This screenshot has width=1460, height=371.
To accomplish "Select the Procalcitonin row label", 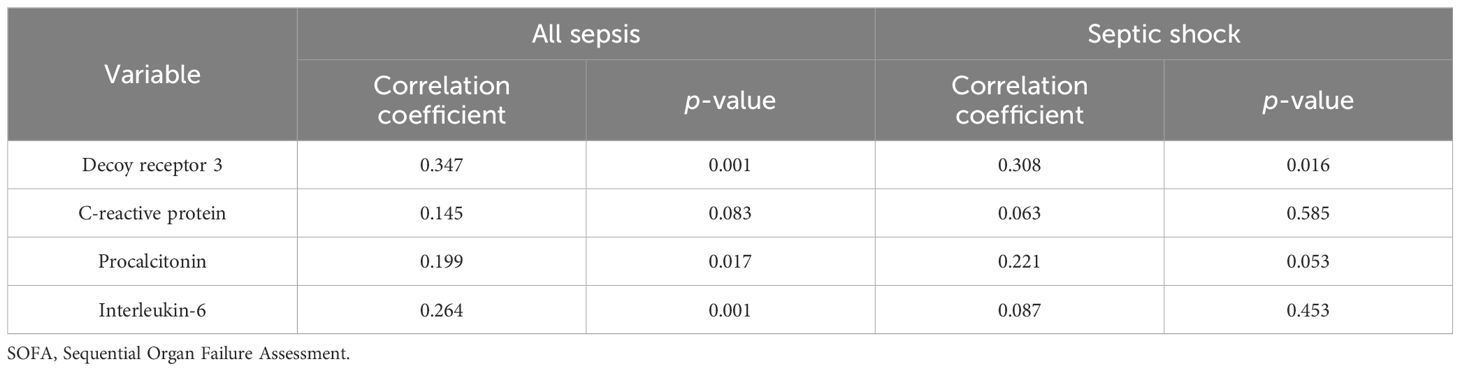I will click(152, 262).
